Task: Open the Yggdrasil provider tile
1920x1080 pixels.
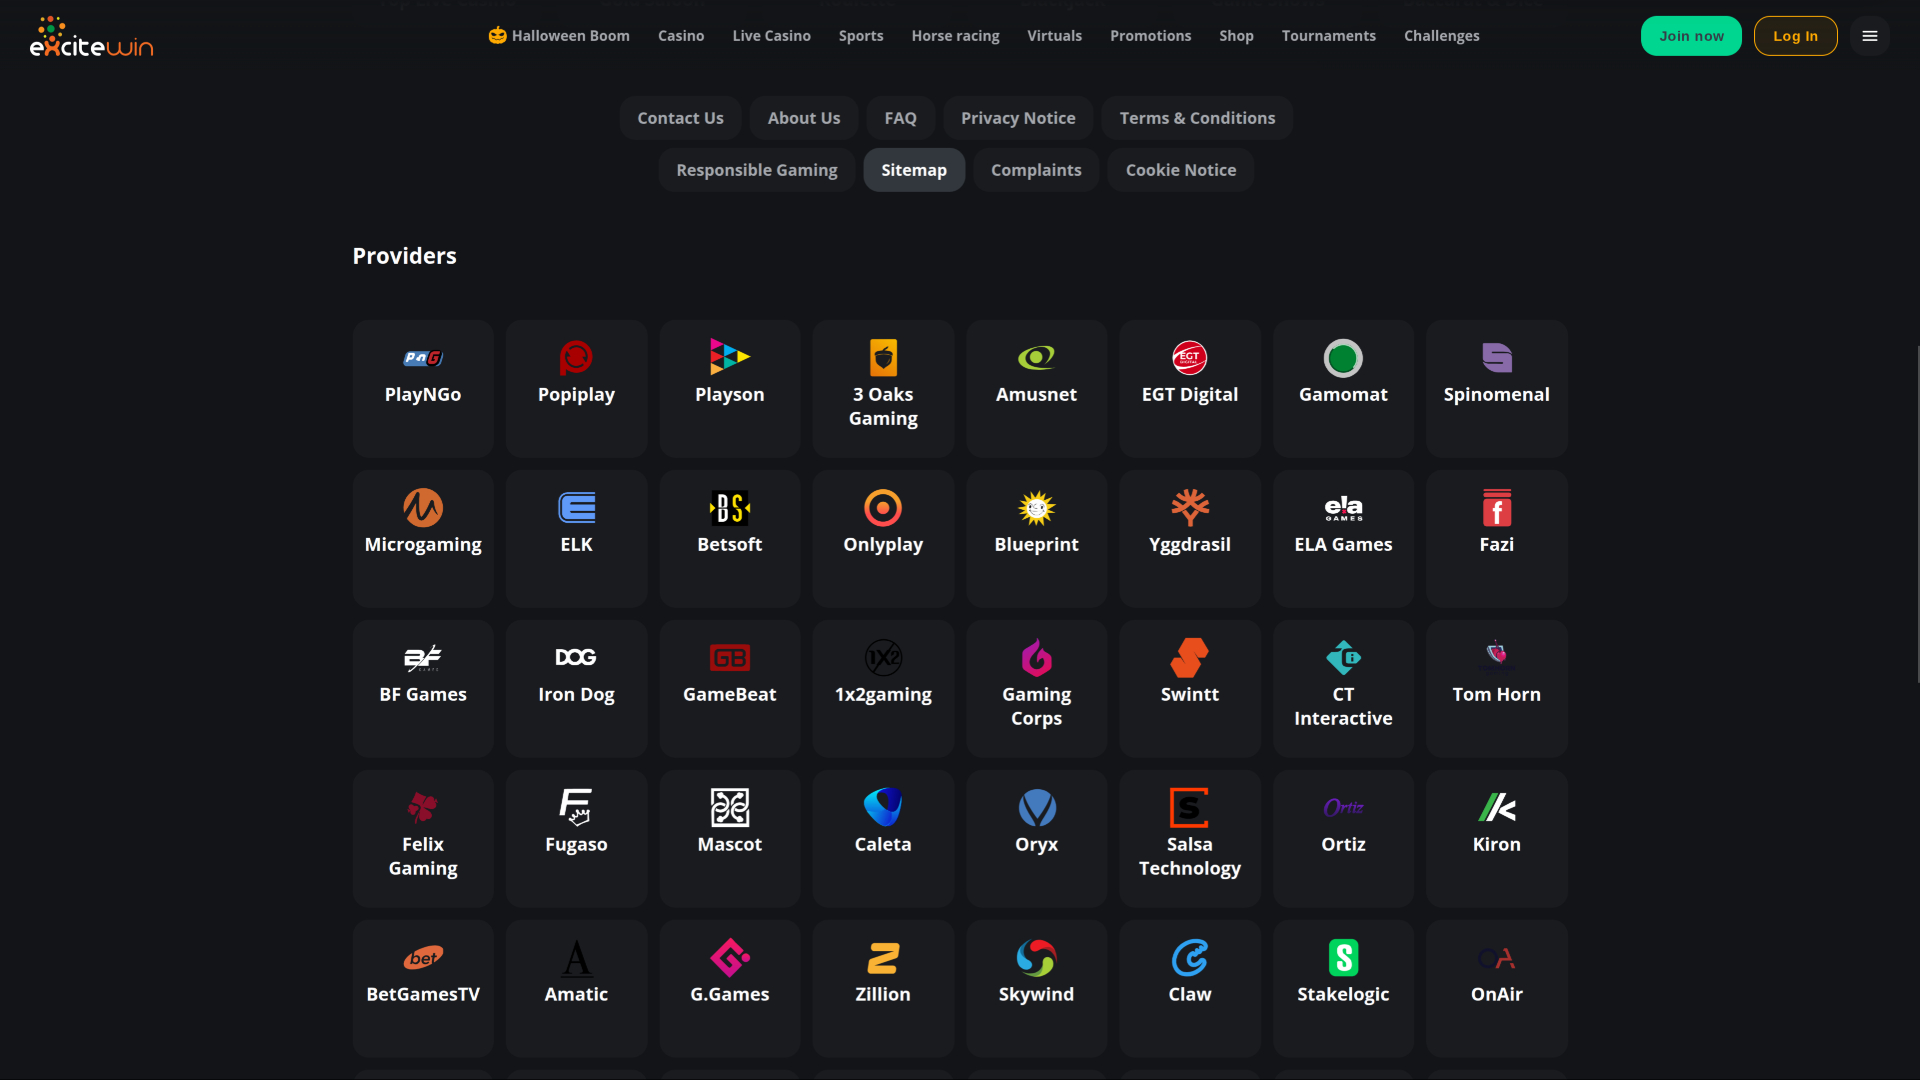Action: tap(1189, 538)
